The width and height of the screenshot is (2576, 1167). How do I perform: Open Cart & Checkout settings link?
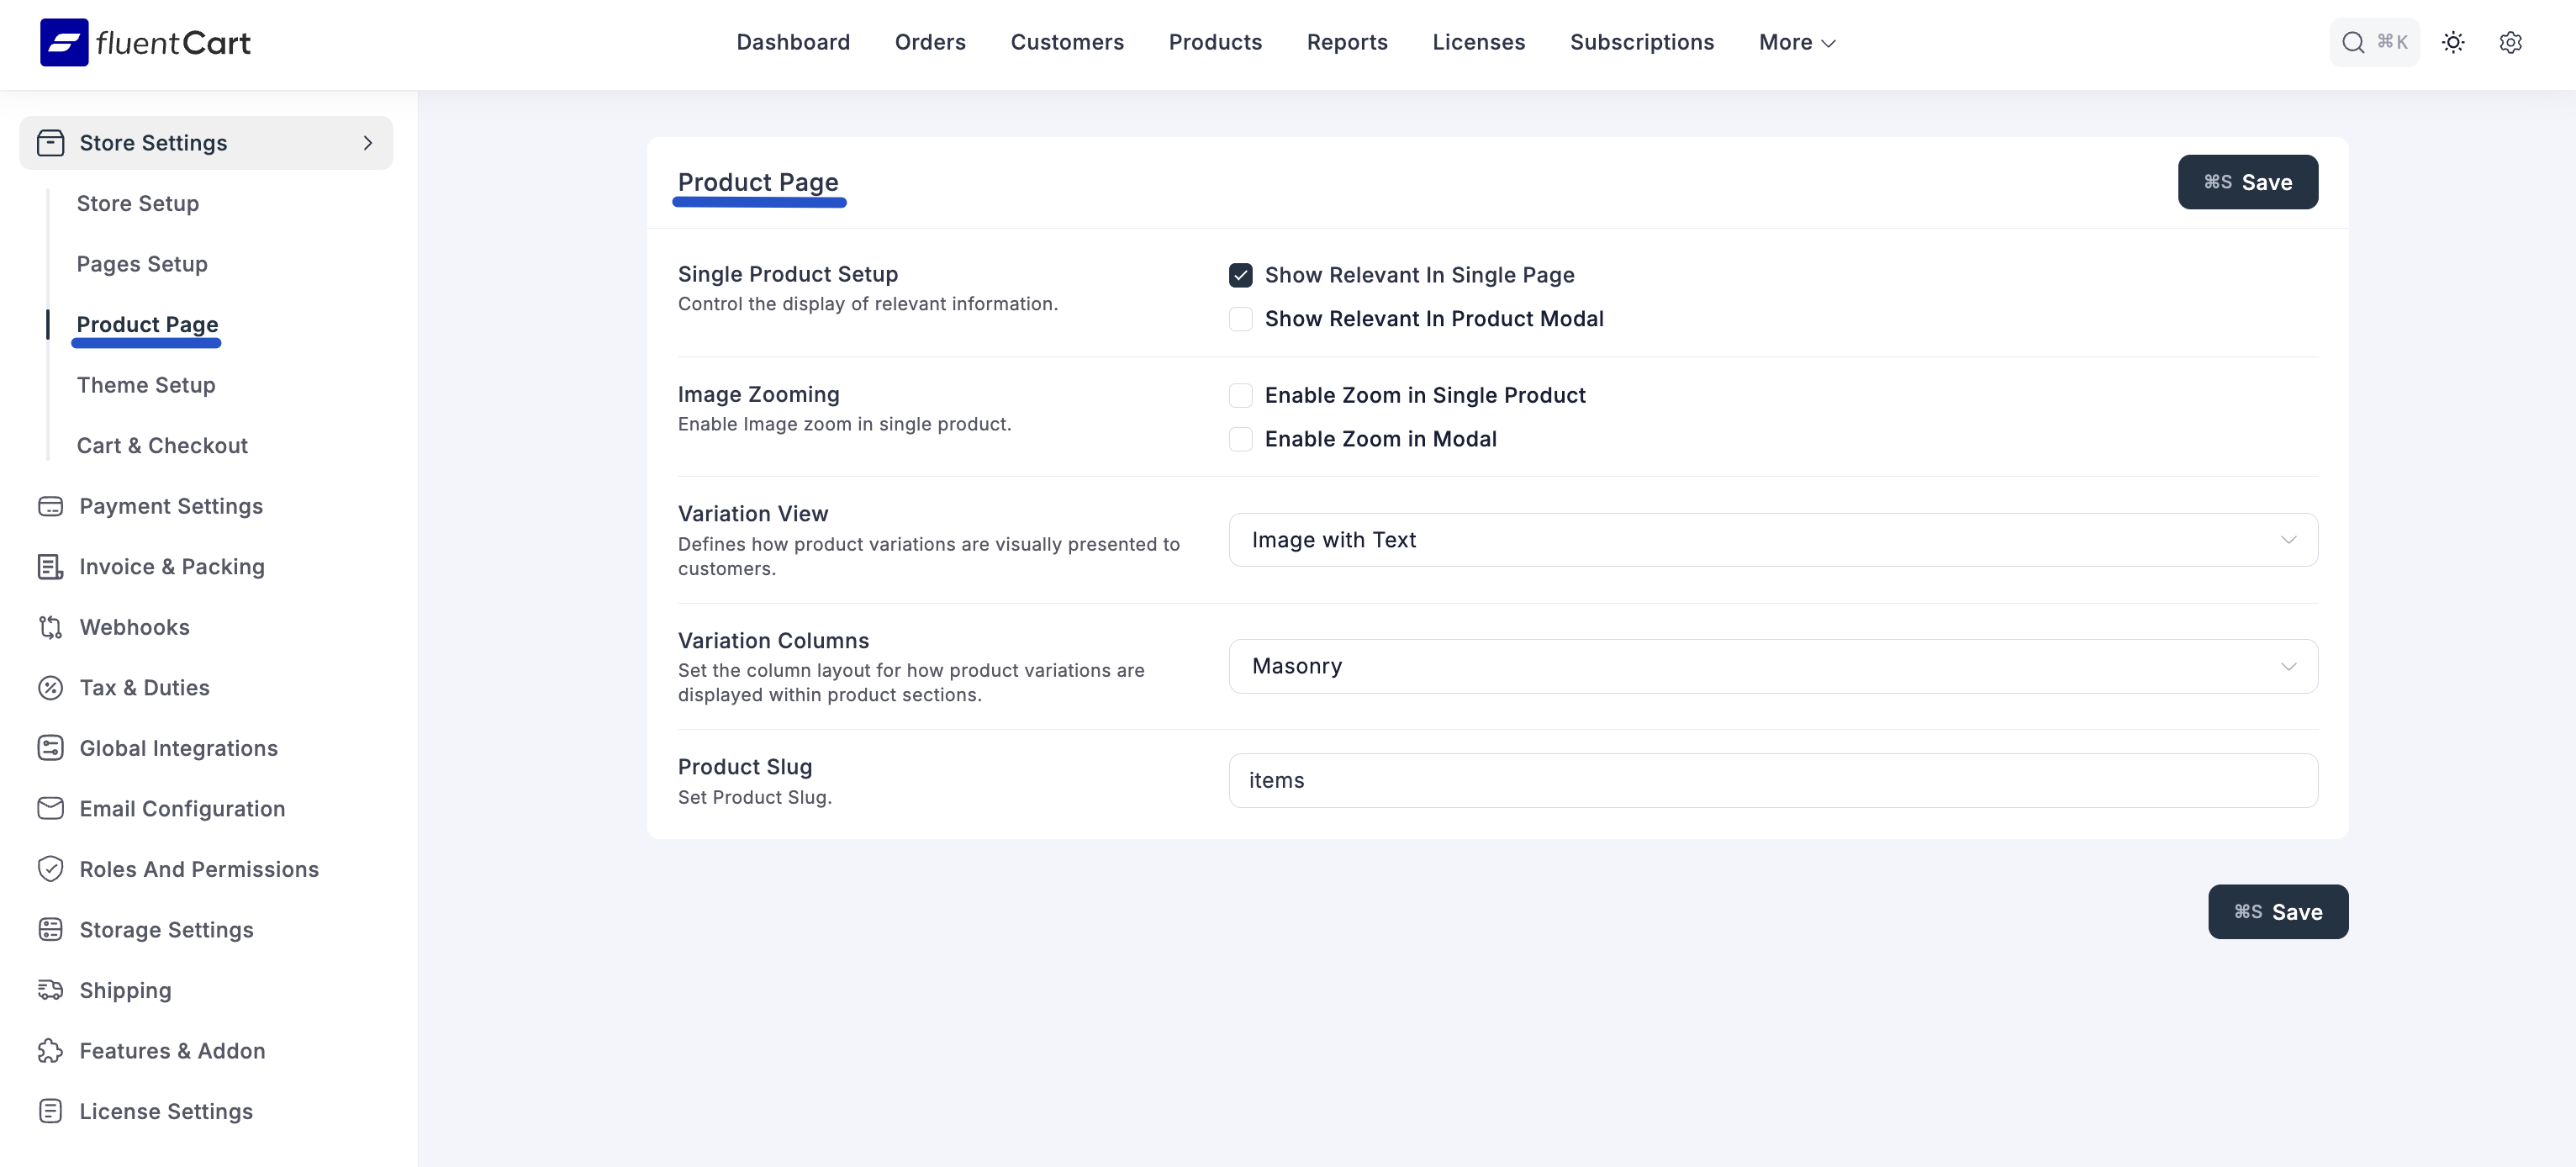click(162, 446)
